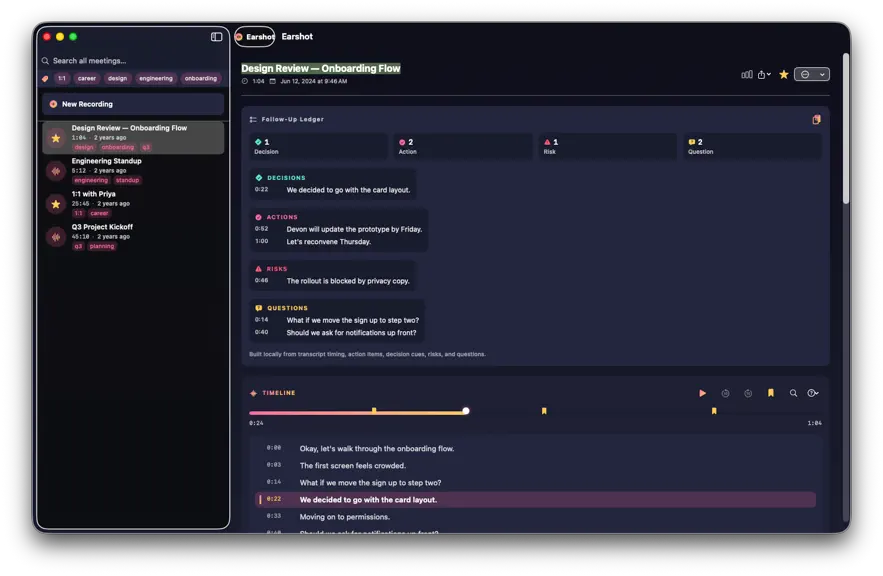883x576 pixels.
Task: Filter meetings by engineering tag
Action: click(156, 78)
